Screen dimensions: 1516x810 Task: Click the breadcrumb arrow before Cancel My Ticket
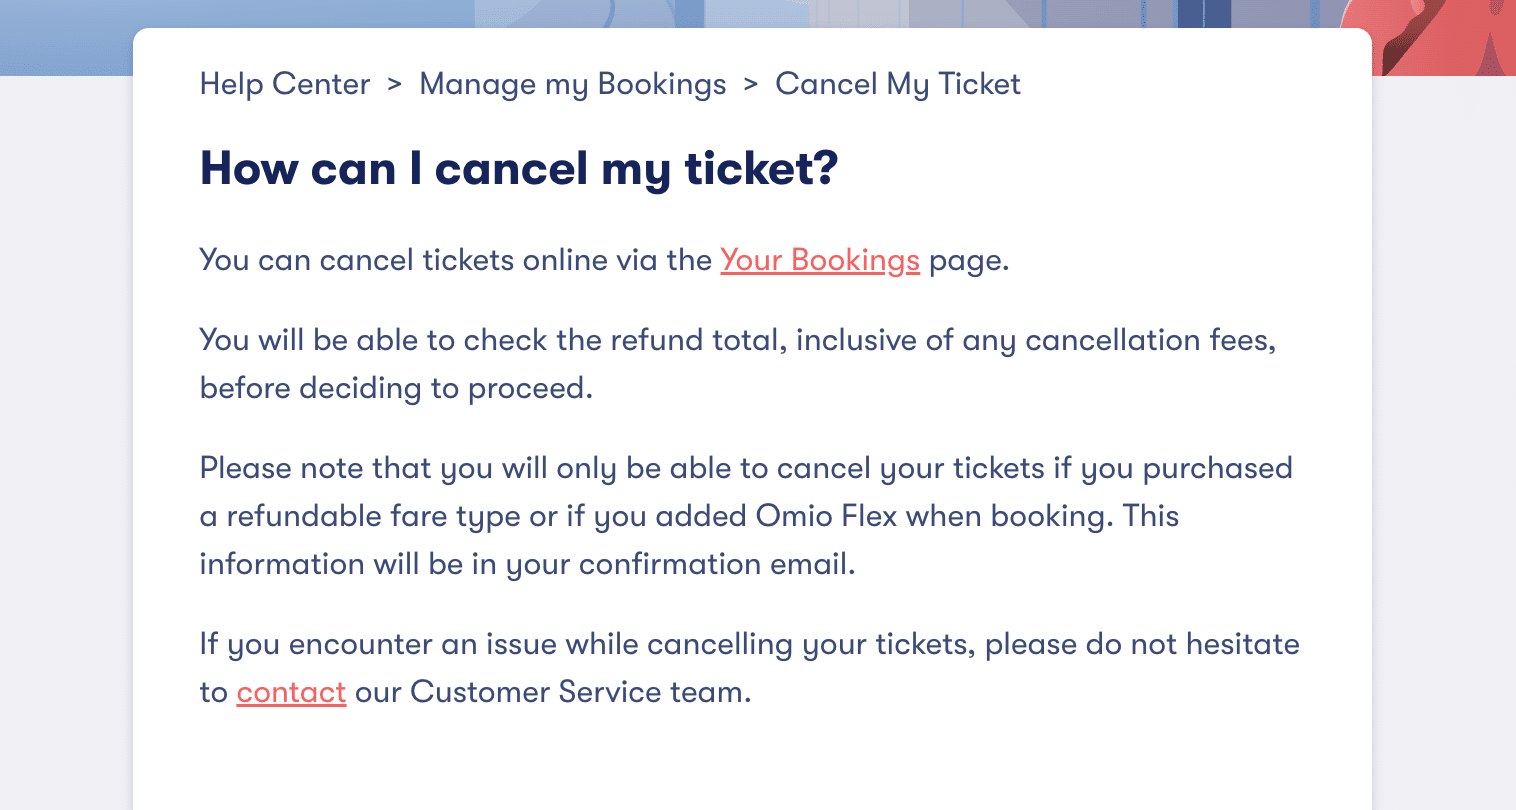pos(751,84)
